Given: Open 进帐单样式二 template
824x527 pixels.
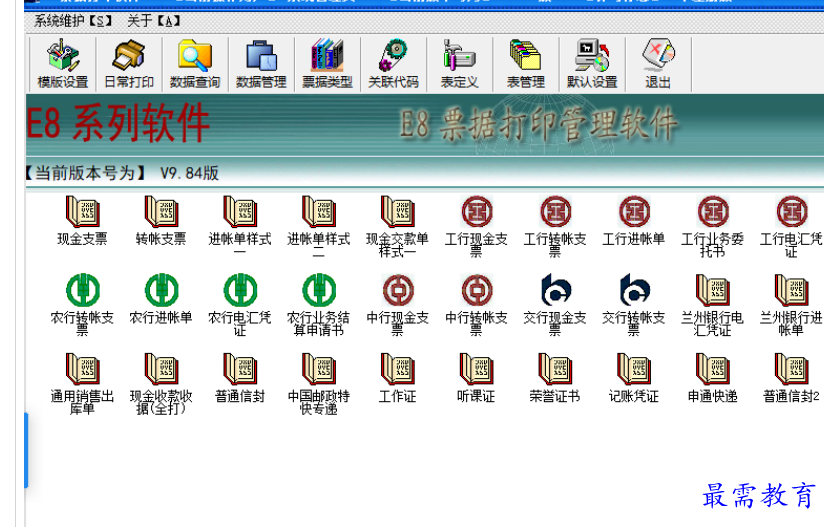Looking at the screenshot, I should (319, 226).
